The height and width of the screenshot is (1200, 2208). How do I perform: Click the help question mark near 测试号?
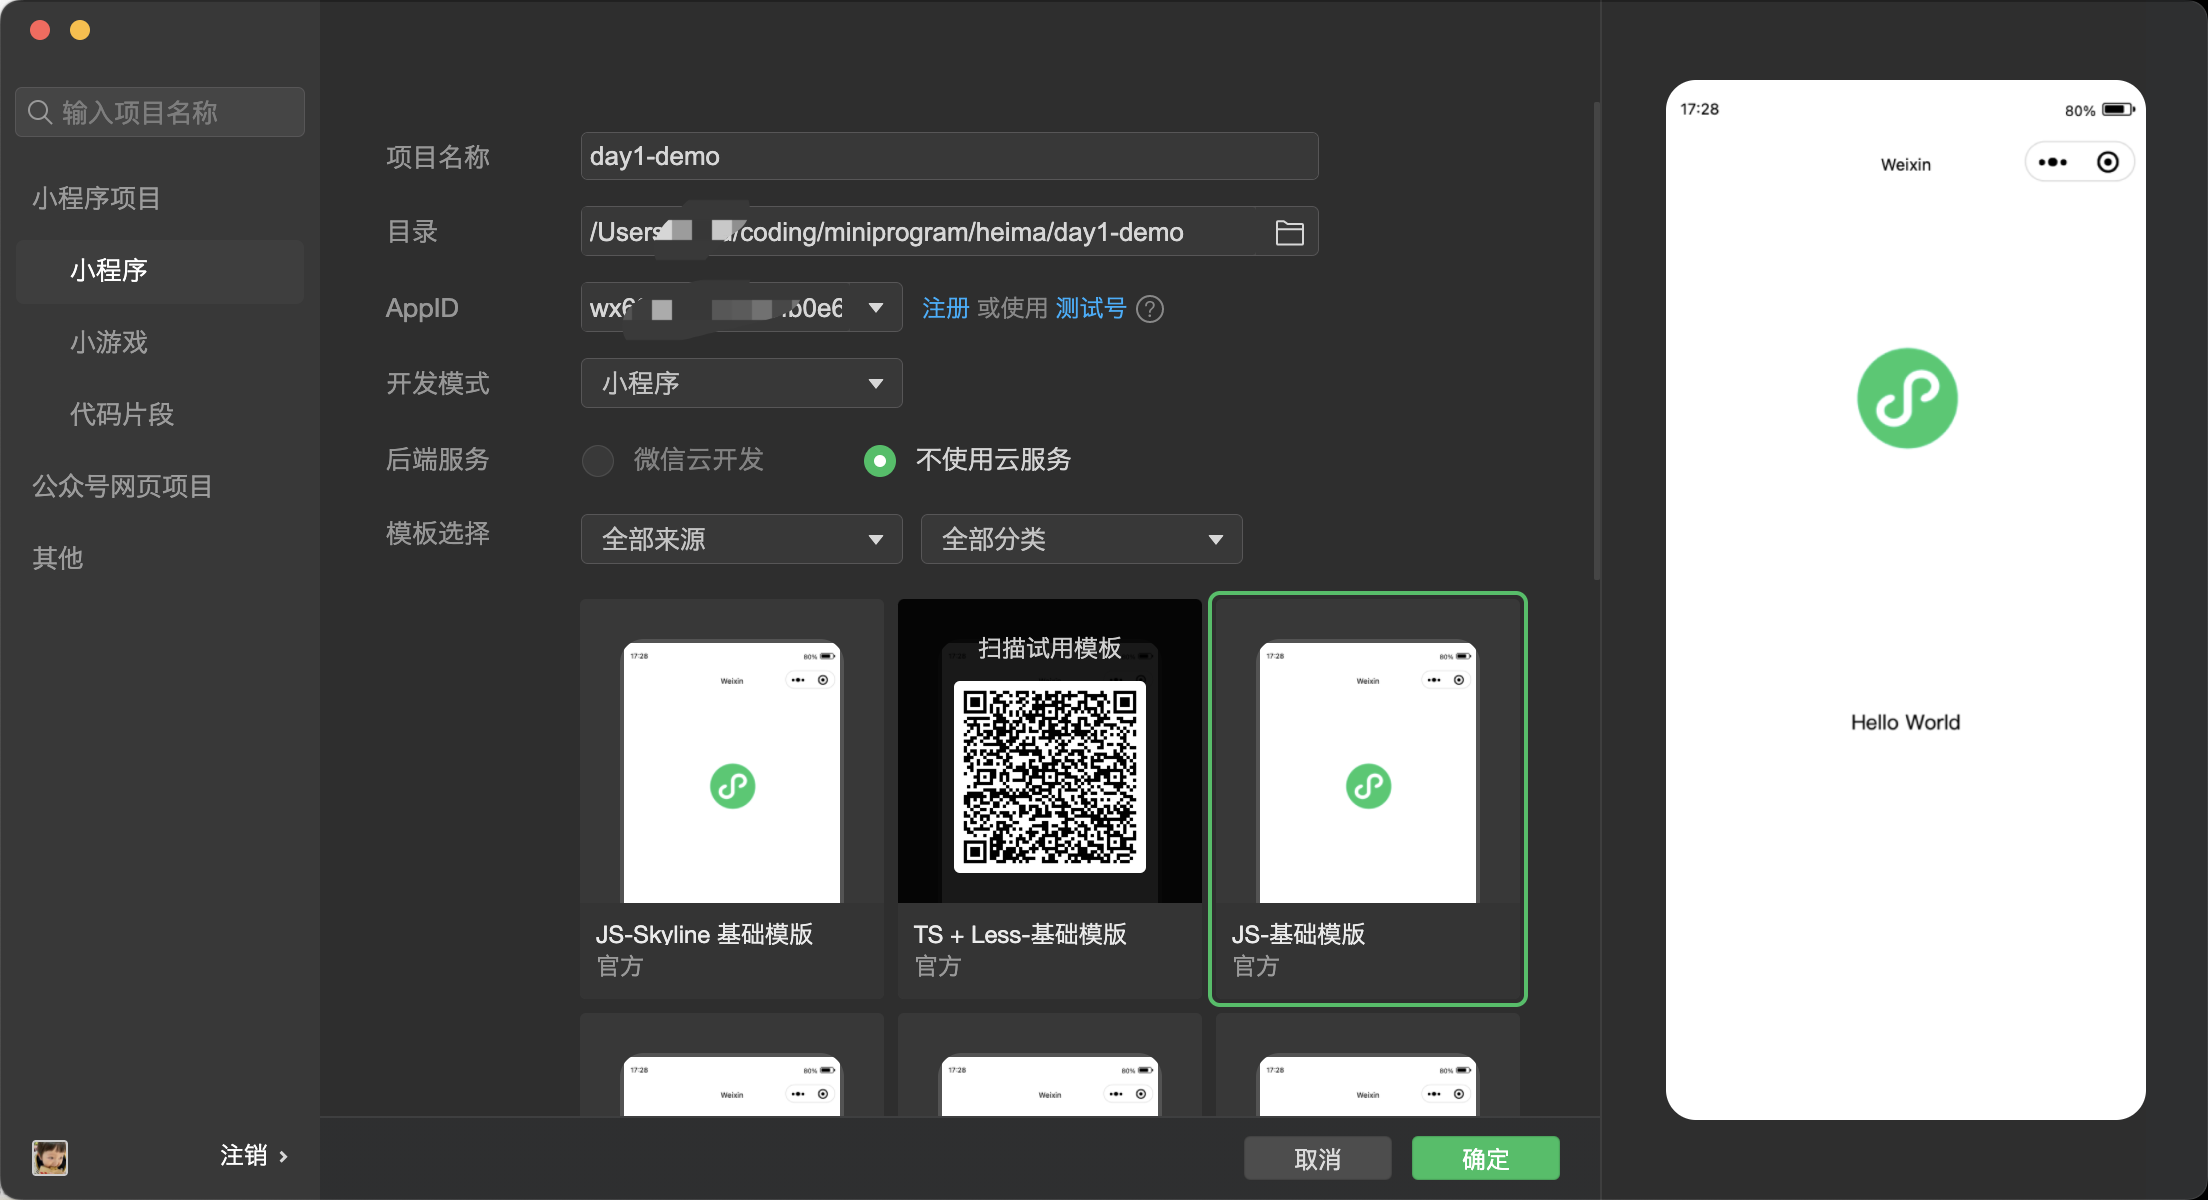[x=1150, y=309]
